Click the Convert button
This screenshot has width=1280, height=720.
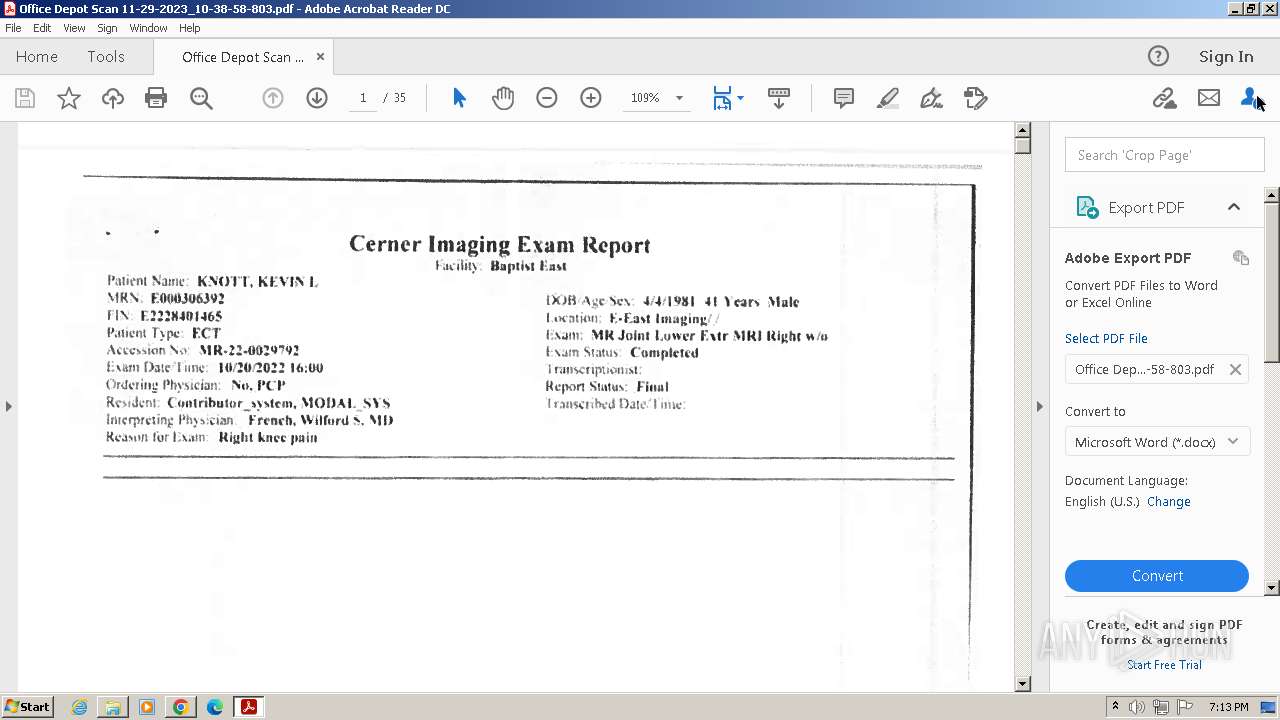tap(1157, 576)
